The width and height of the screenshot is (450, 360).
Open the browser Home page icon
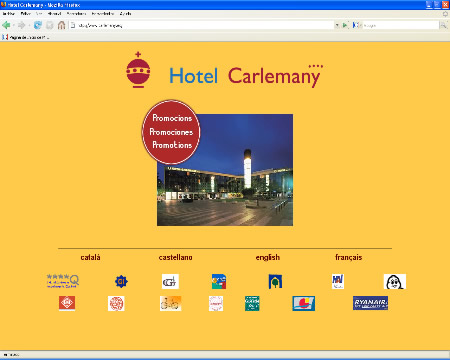[61, 25]
